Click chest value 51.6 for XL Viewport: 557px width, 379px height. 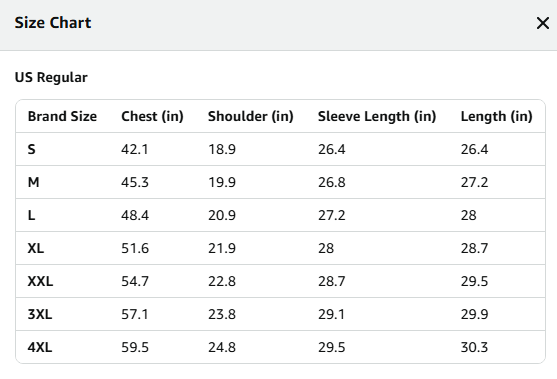coord(135,248)
